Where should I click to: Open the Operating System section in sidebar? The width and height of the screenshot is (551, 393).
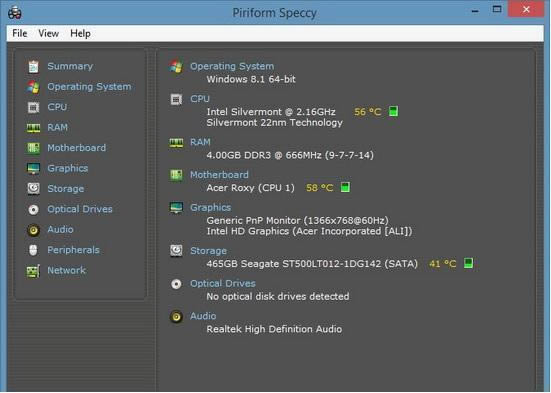click(89, 87)
